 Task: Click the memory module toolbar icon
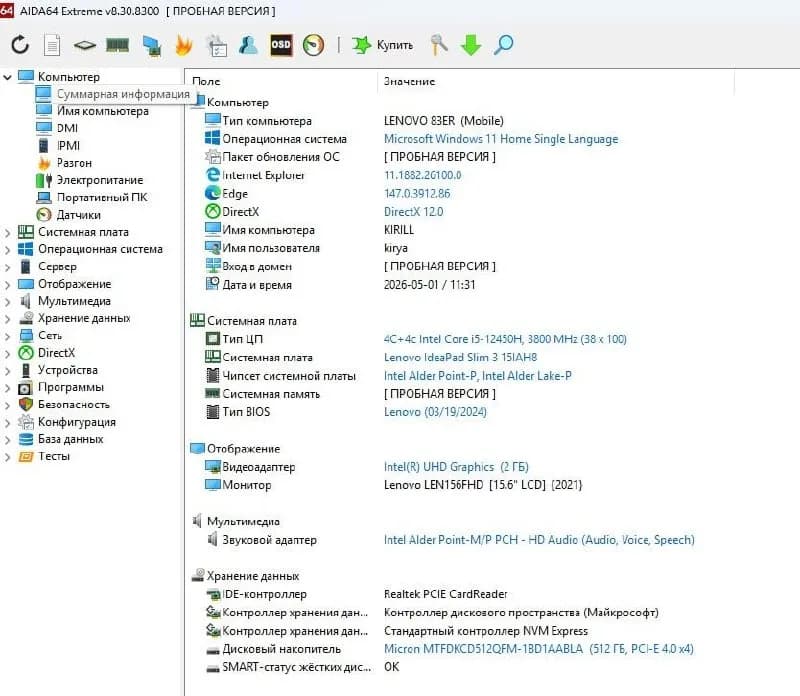pyautogui.click(x=117, y=45)
